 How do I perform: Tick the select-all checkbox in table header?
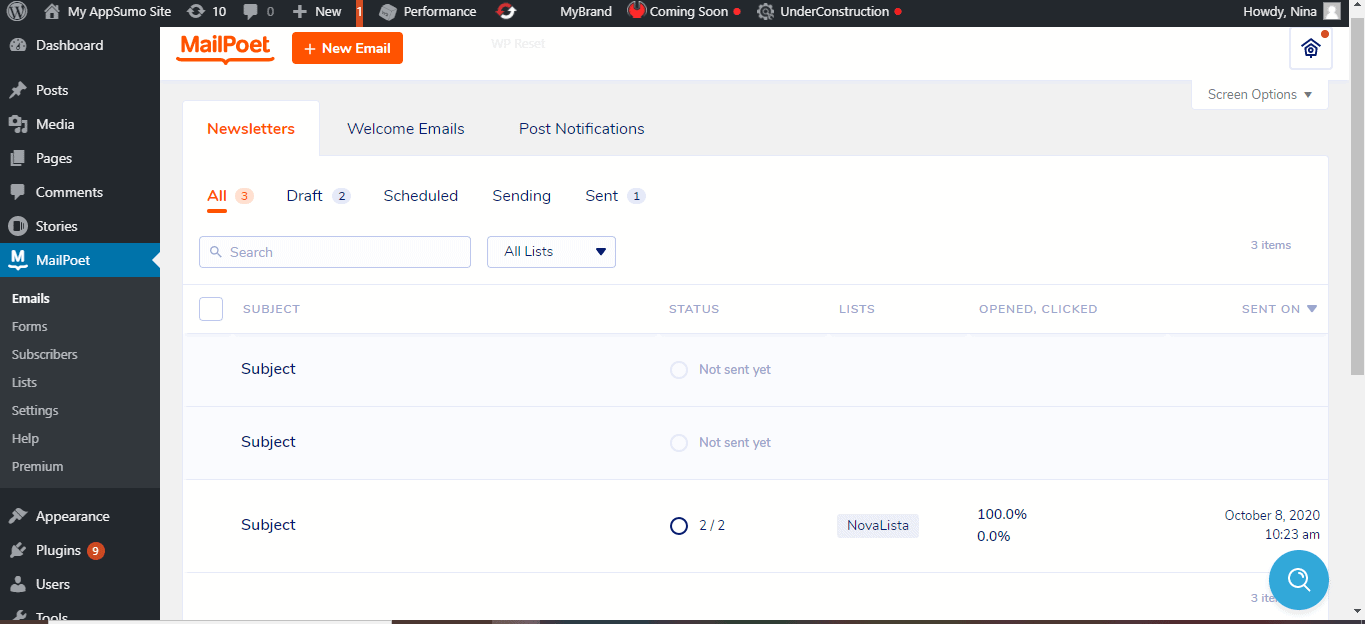pyautogui.click(x=211, y=309)
